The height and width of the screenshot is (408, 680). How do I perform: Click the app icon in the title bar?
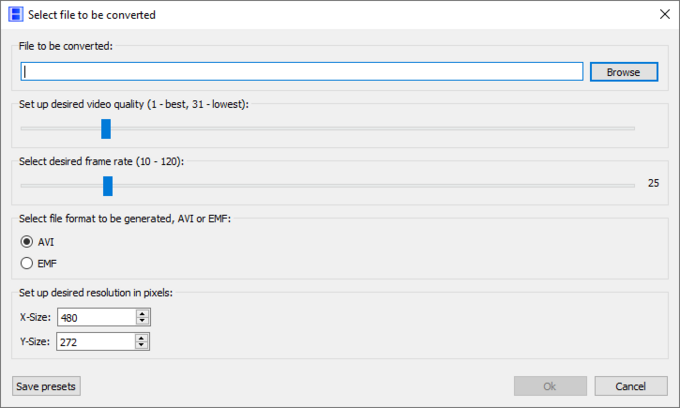(16, 14)
